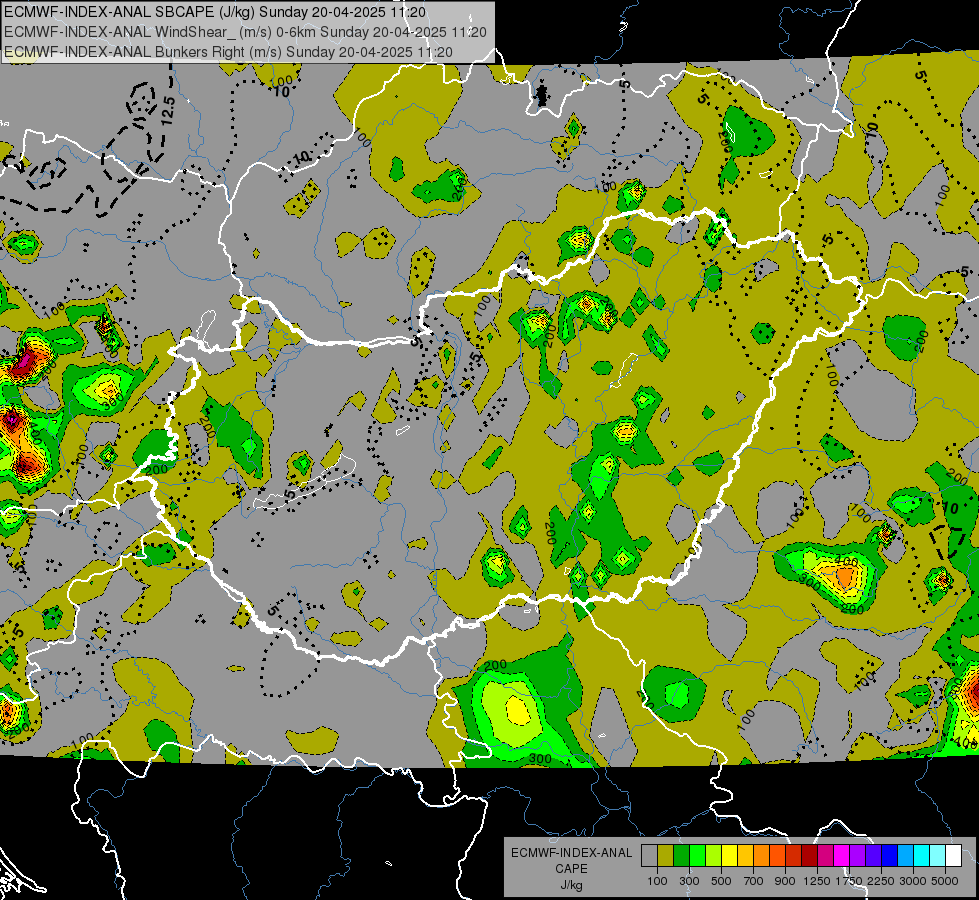Screen dimensions: 979x900
Task: Click the 1250 value under the legend
Action: [817, 881]
